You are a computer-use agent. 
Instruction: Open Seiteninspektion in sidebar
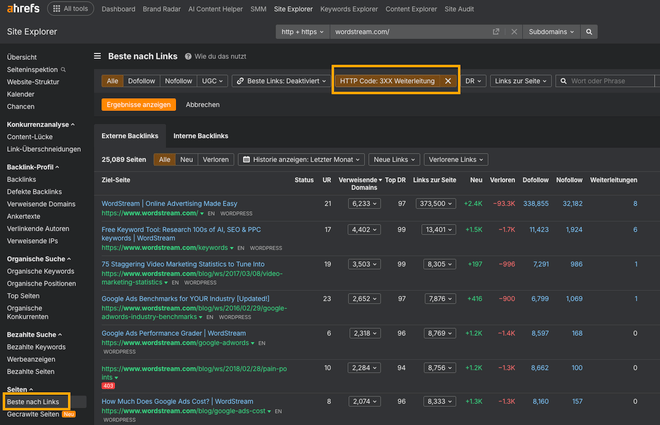point(32,69)
